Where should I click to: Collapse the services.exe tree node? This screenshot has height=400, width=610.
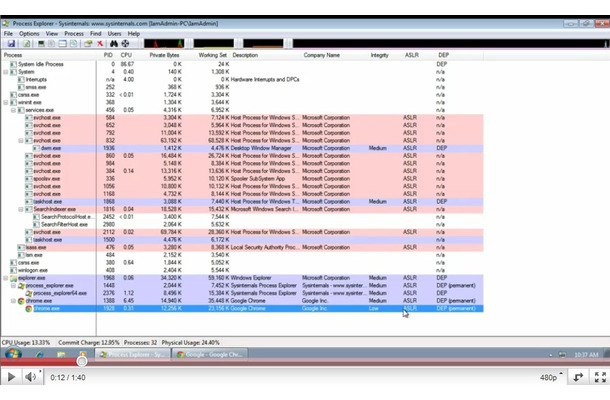13,110
